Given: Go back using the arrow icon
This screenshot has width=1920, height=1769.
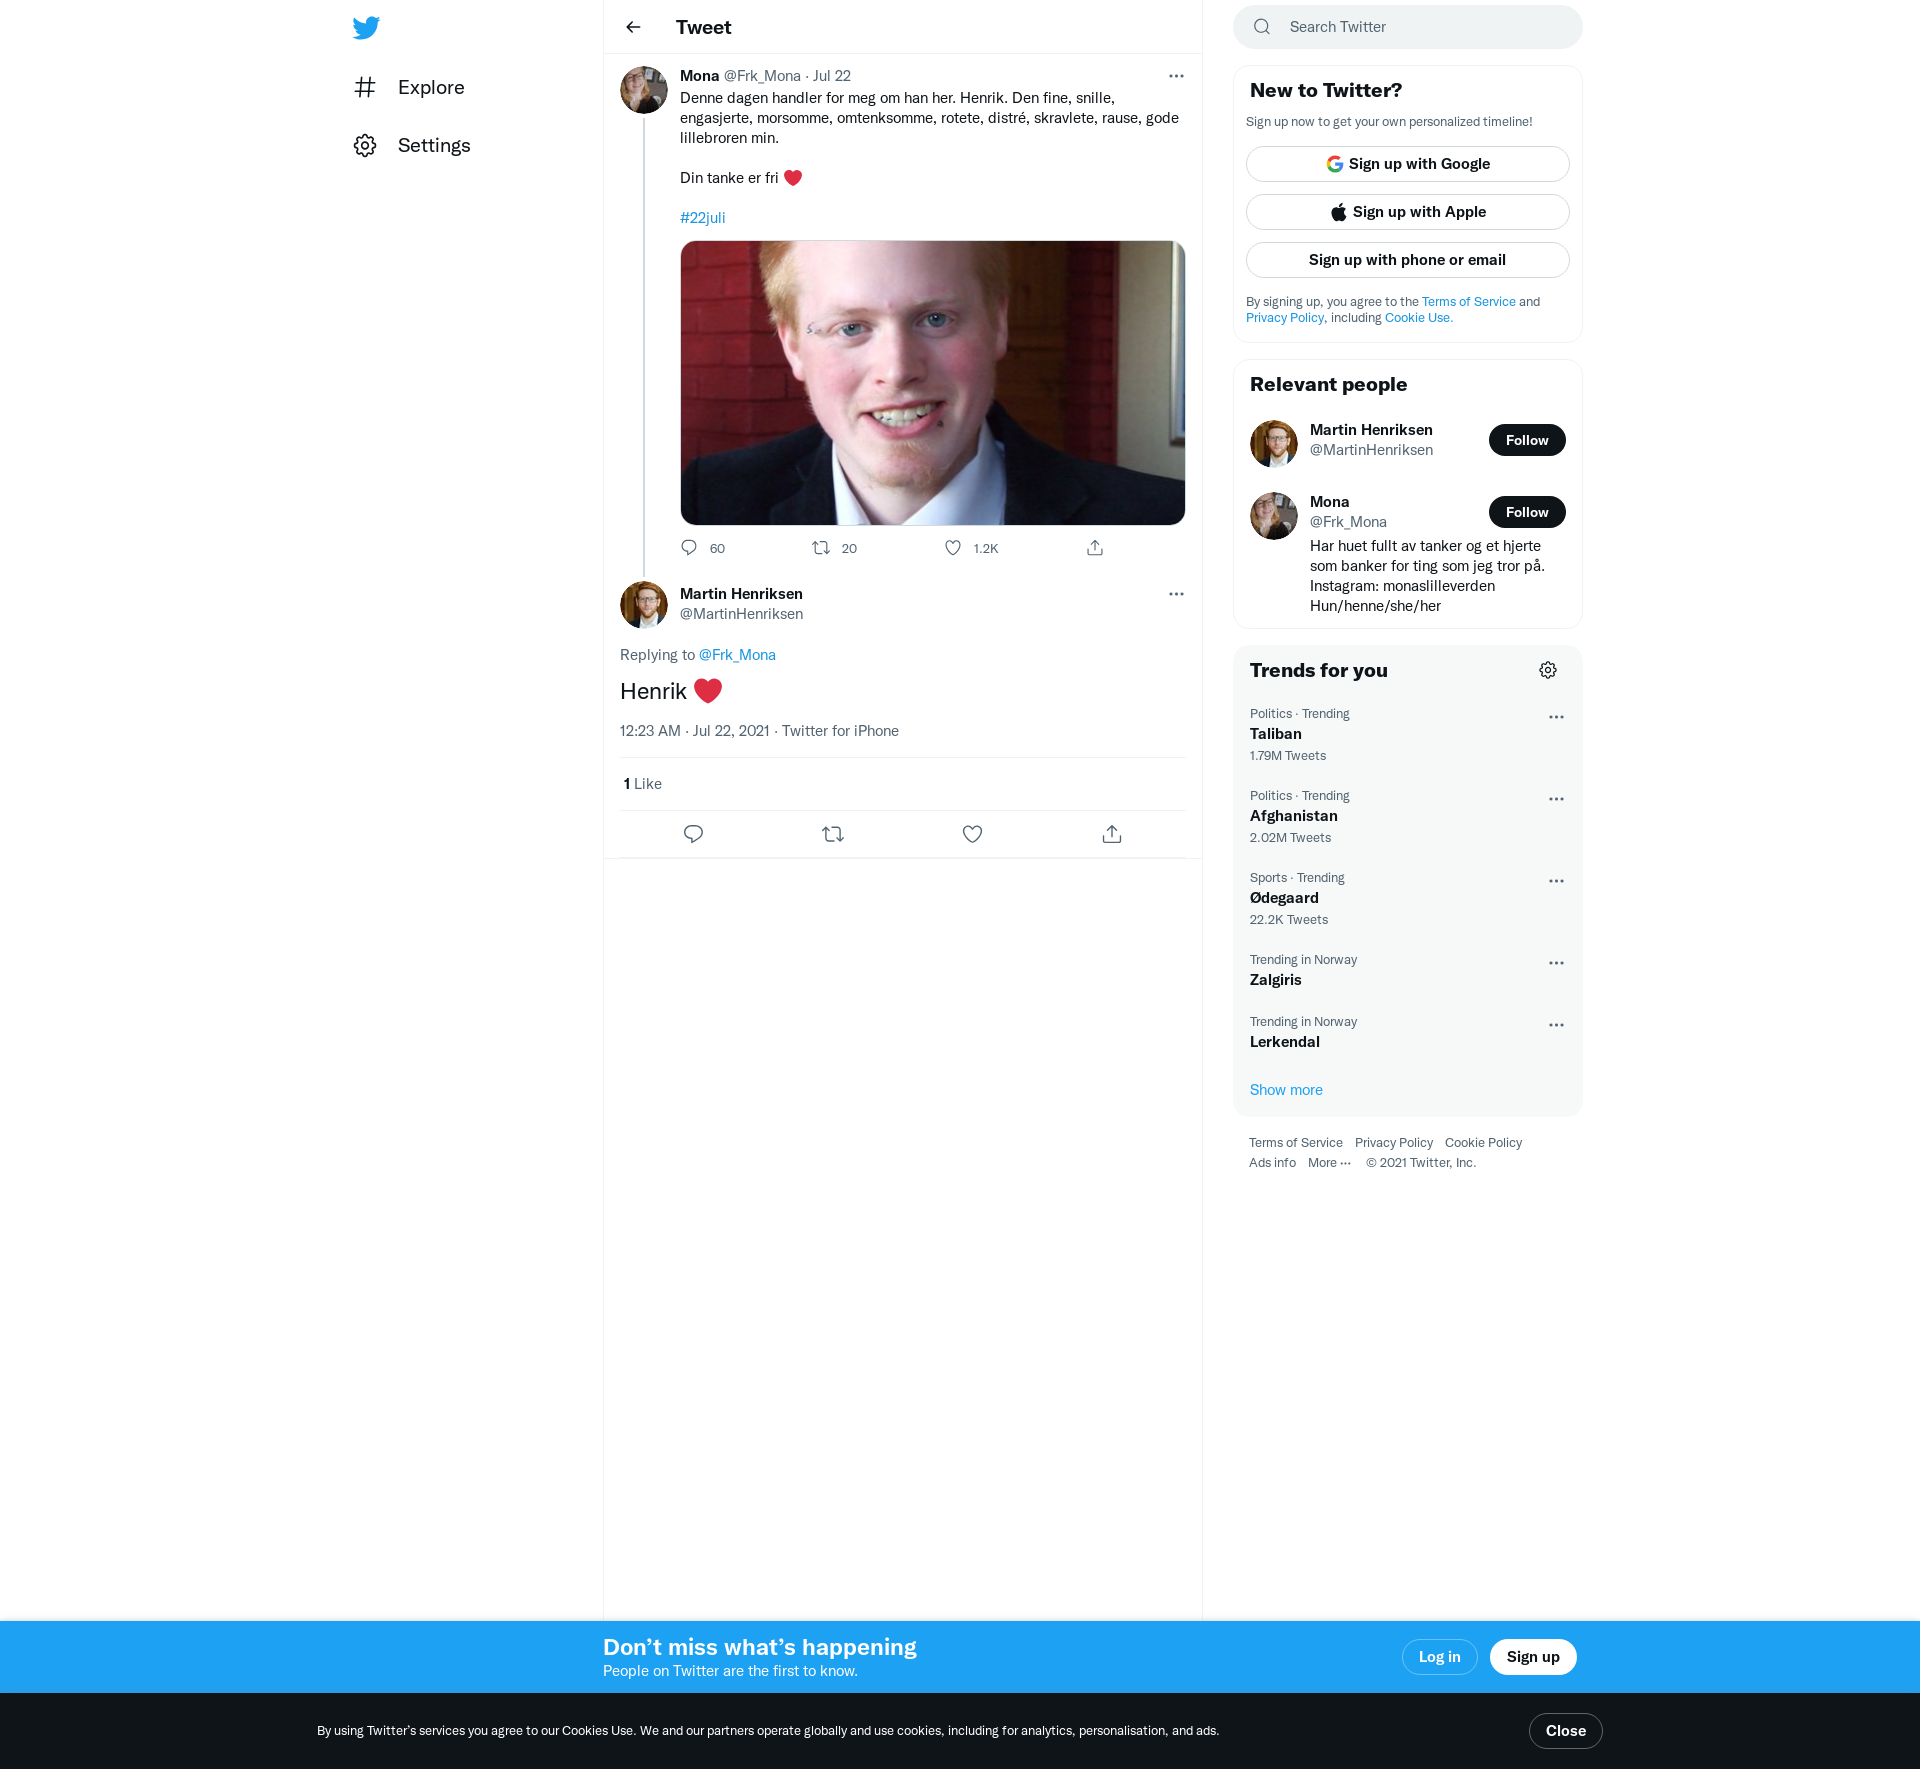Looking at the screenshot, I should pos(633,27).
